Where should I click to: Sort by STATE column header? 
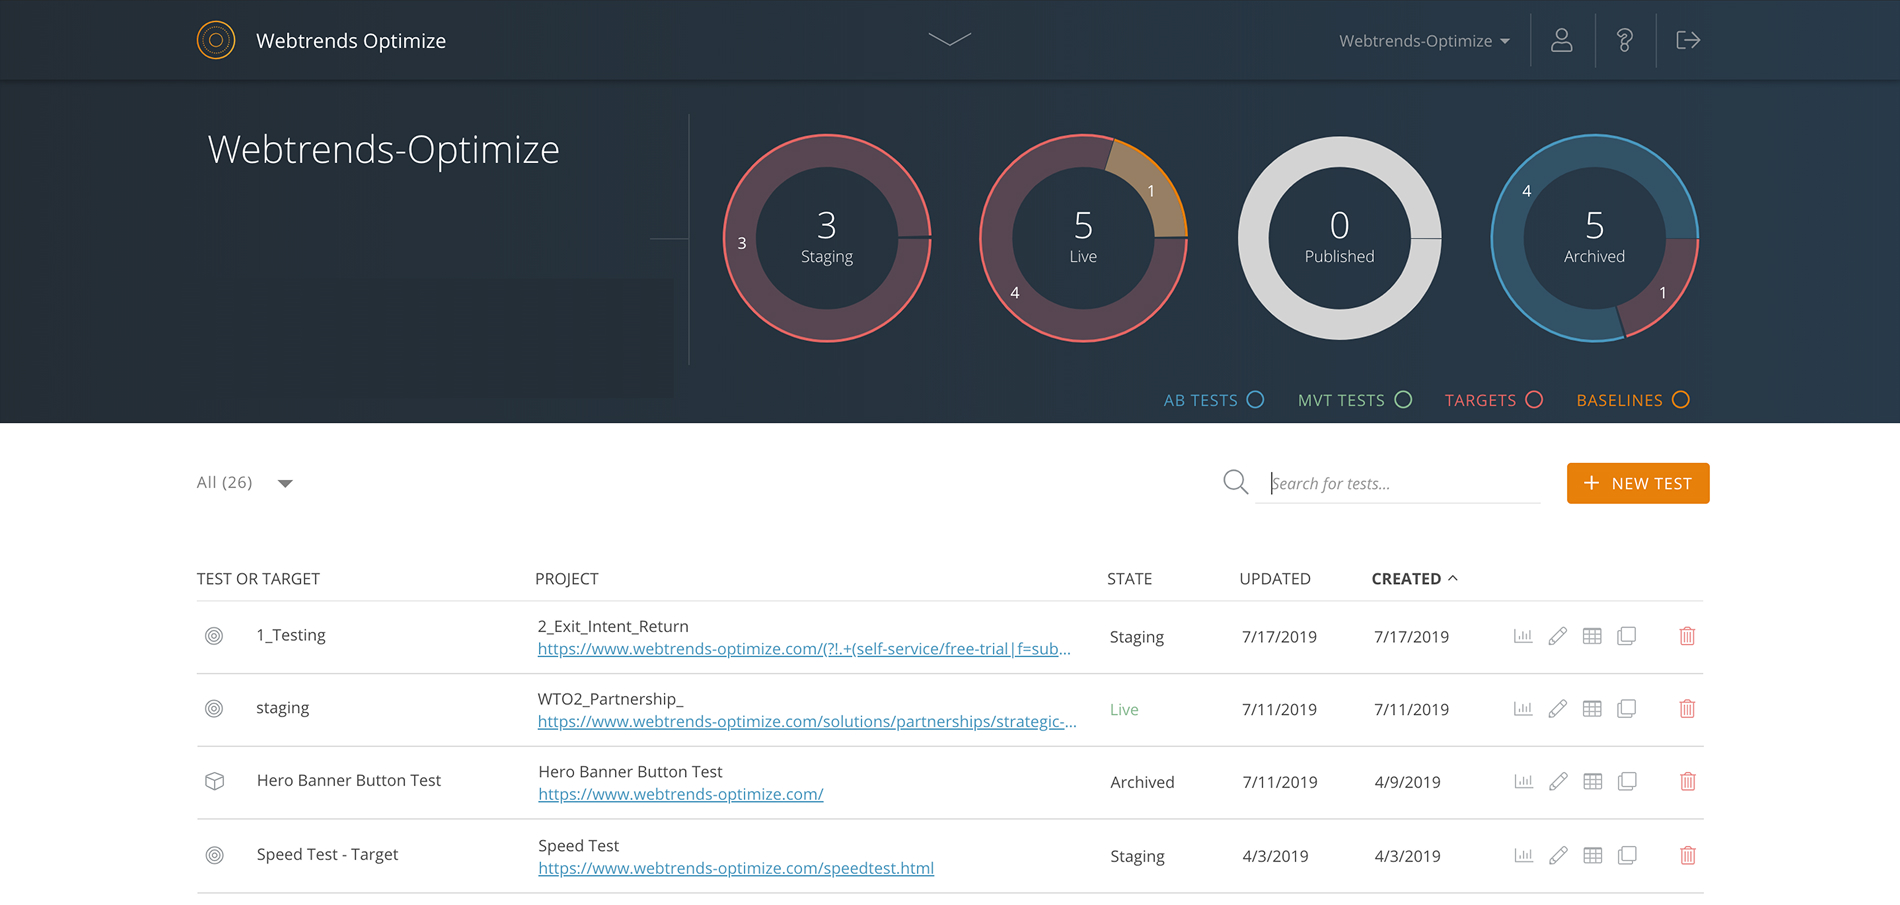1130,579
